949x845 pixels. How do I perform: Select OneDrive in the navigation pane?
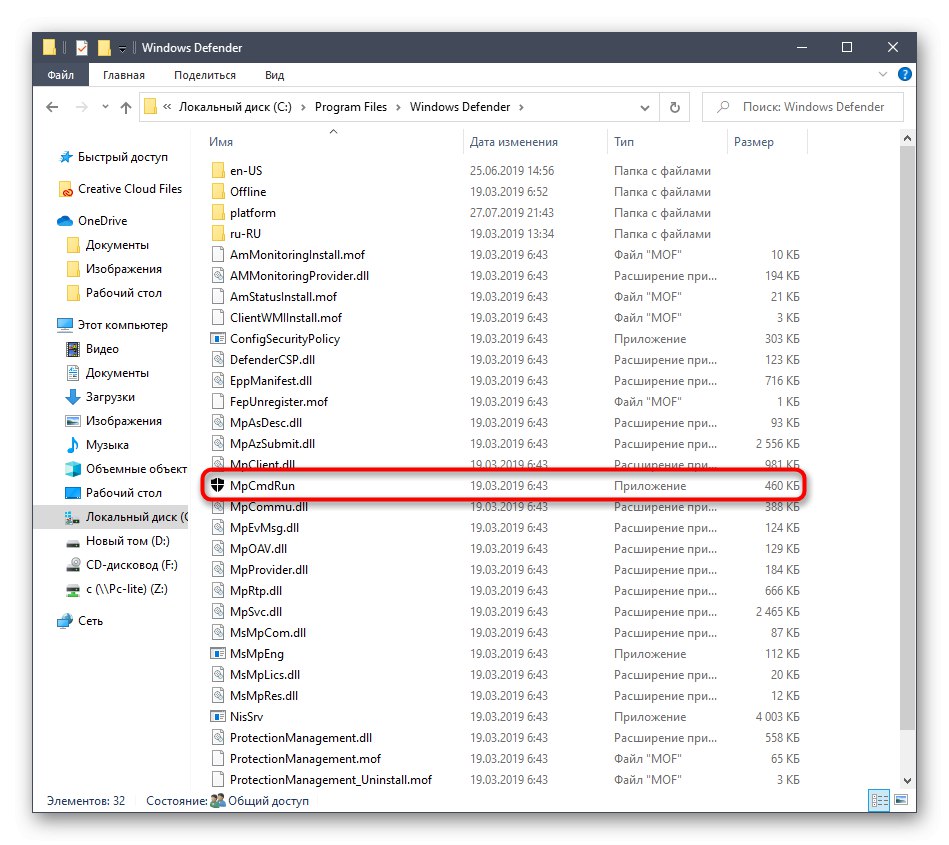click(x=92, y=221)
